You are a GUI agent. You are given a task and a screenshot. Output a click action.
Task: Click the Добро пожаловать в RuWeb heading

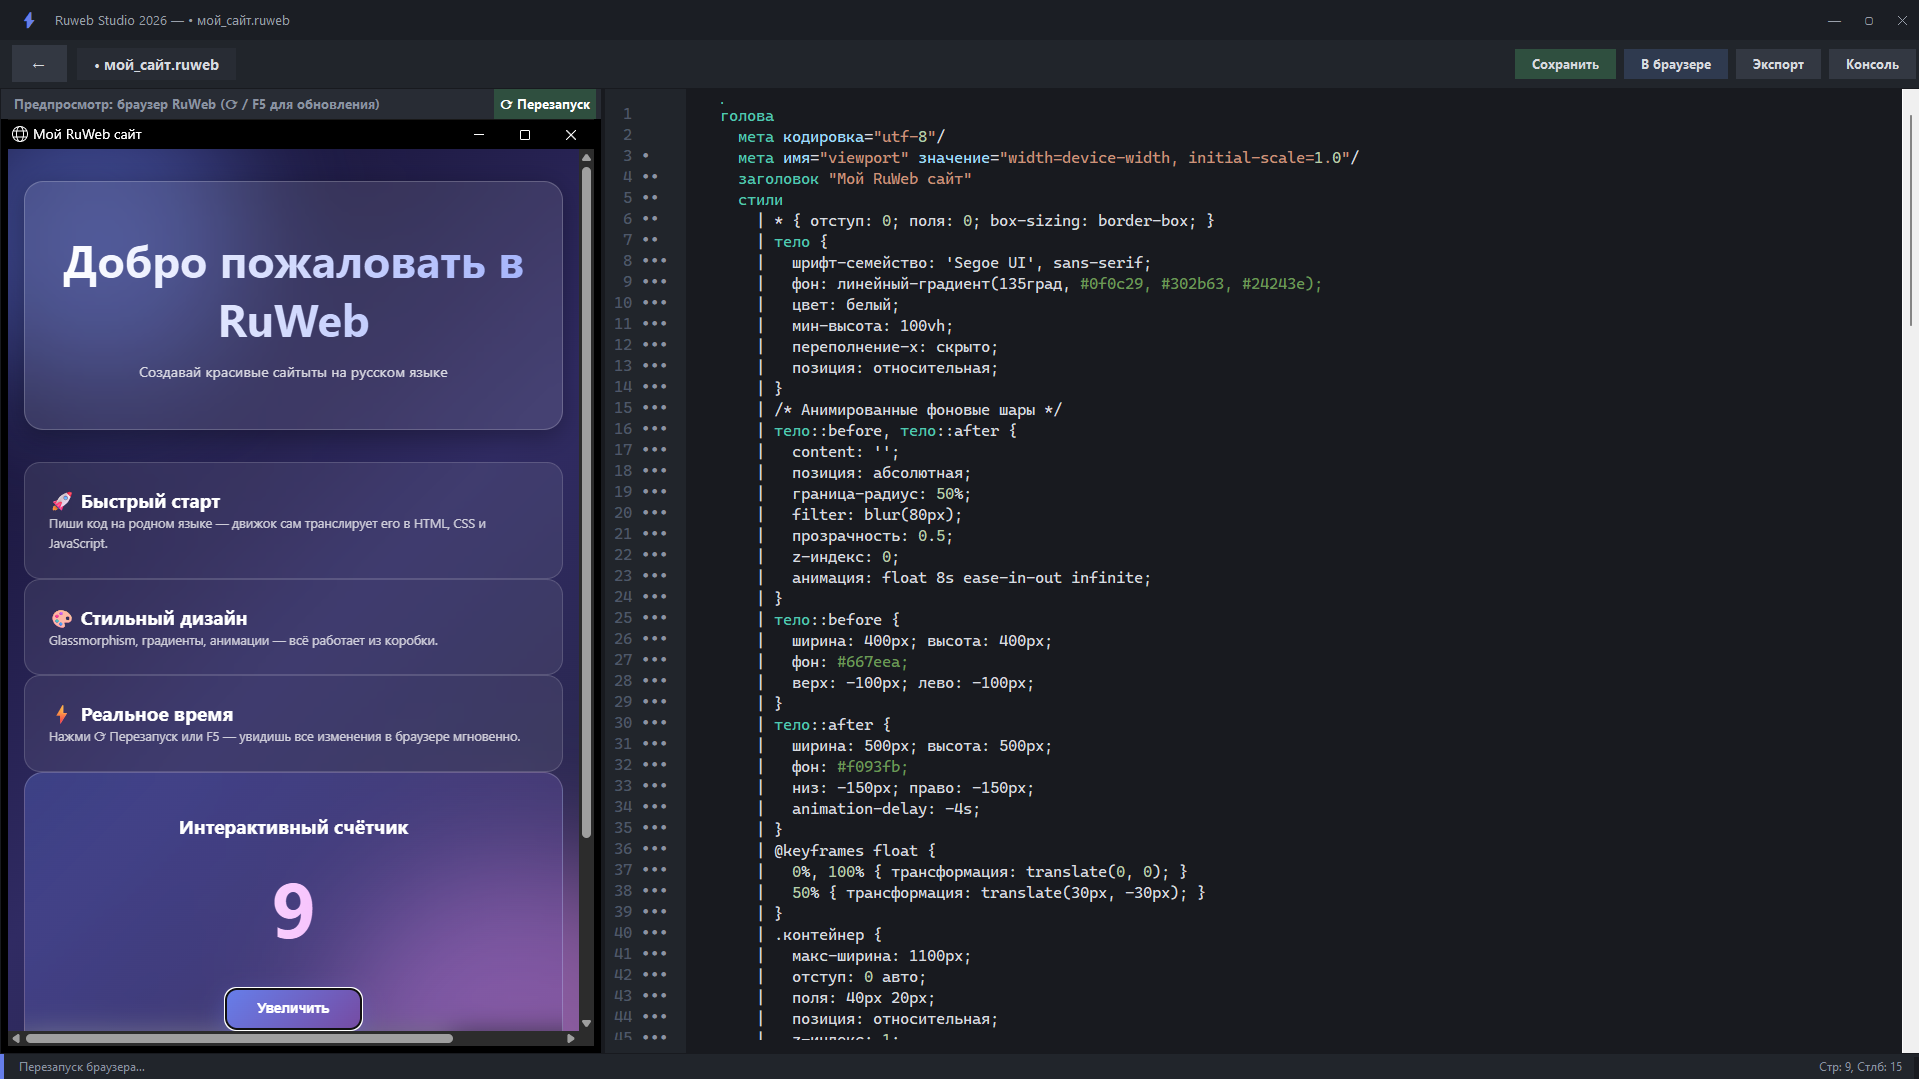[293, 292]
